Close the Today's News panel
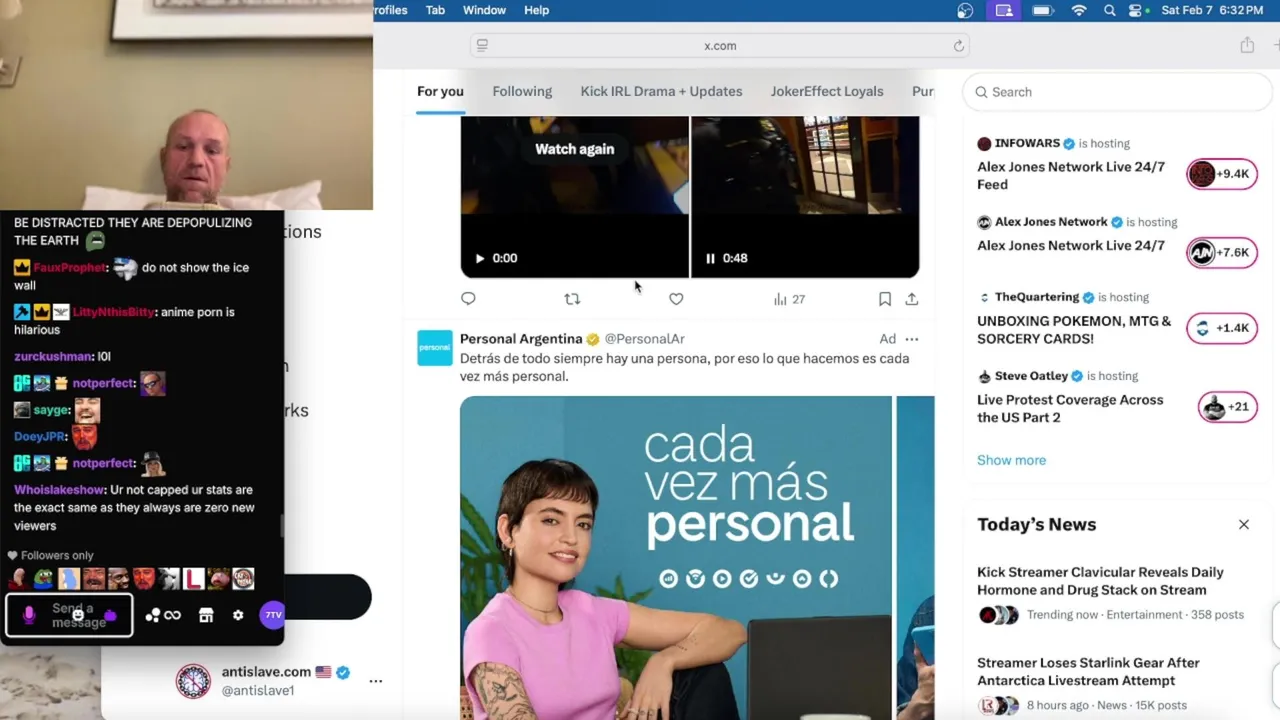This screenshot has height=720, width=1280. pyautogui.click(x=1244, y=524)
